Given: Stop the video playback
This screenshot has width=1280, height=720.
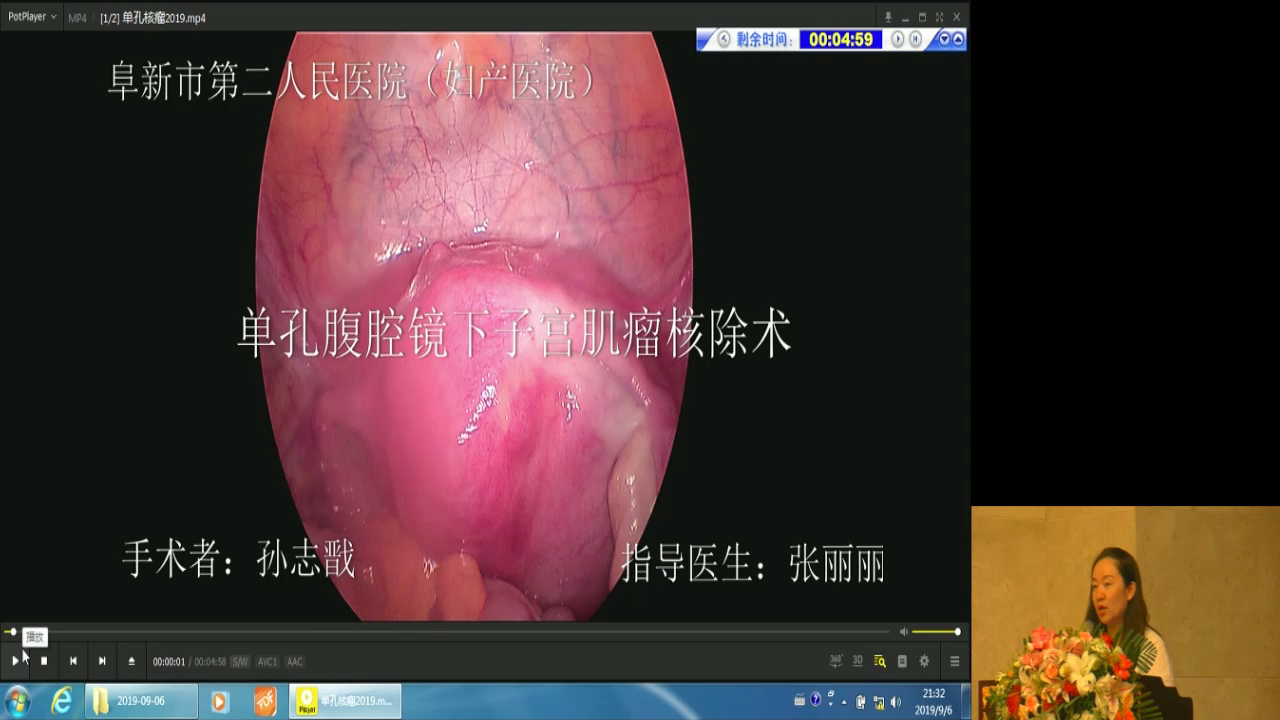Looking at the screenshot, I should (x=44, y=661).
